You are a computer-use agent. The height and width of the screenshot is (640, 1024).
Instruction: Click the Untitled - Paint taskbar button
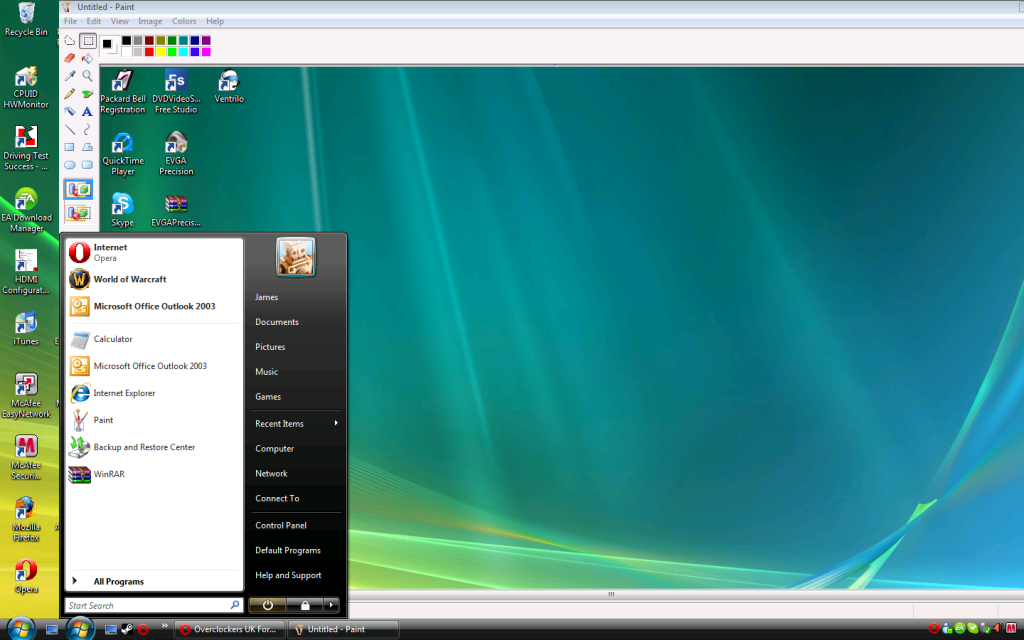[344, 630]
